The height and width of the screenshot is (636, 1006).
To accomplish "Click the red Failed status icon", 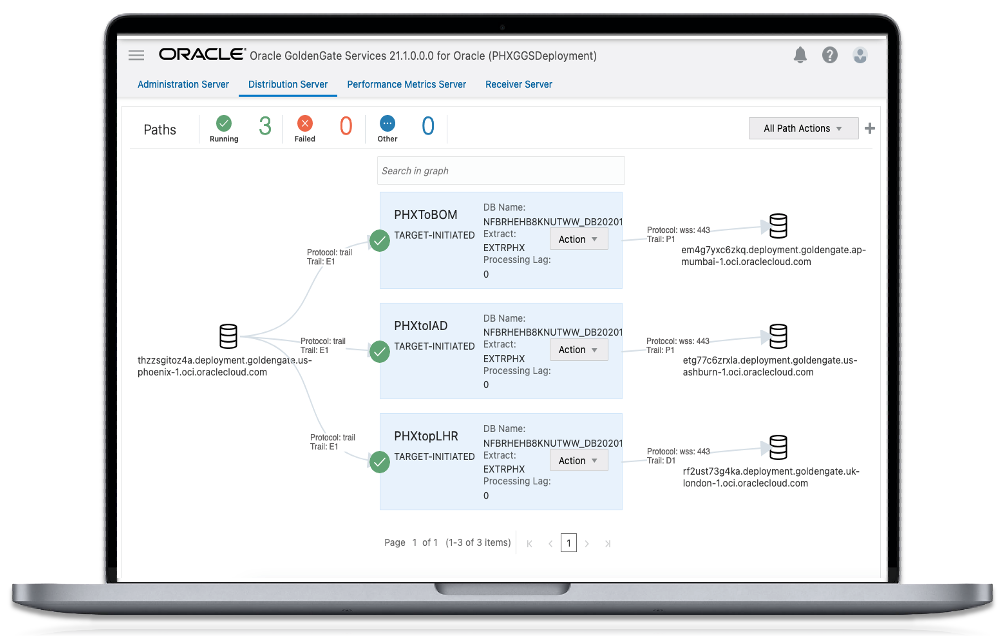I will (x=305, y=123).
